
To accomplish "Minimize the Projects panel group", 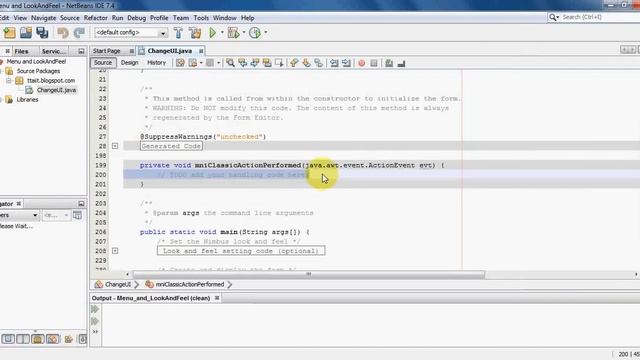I will tap(81, 51).
